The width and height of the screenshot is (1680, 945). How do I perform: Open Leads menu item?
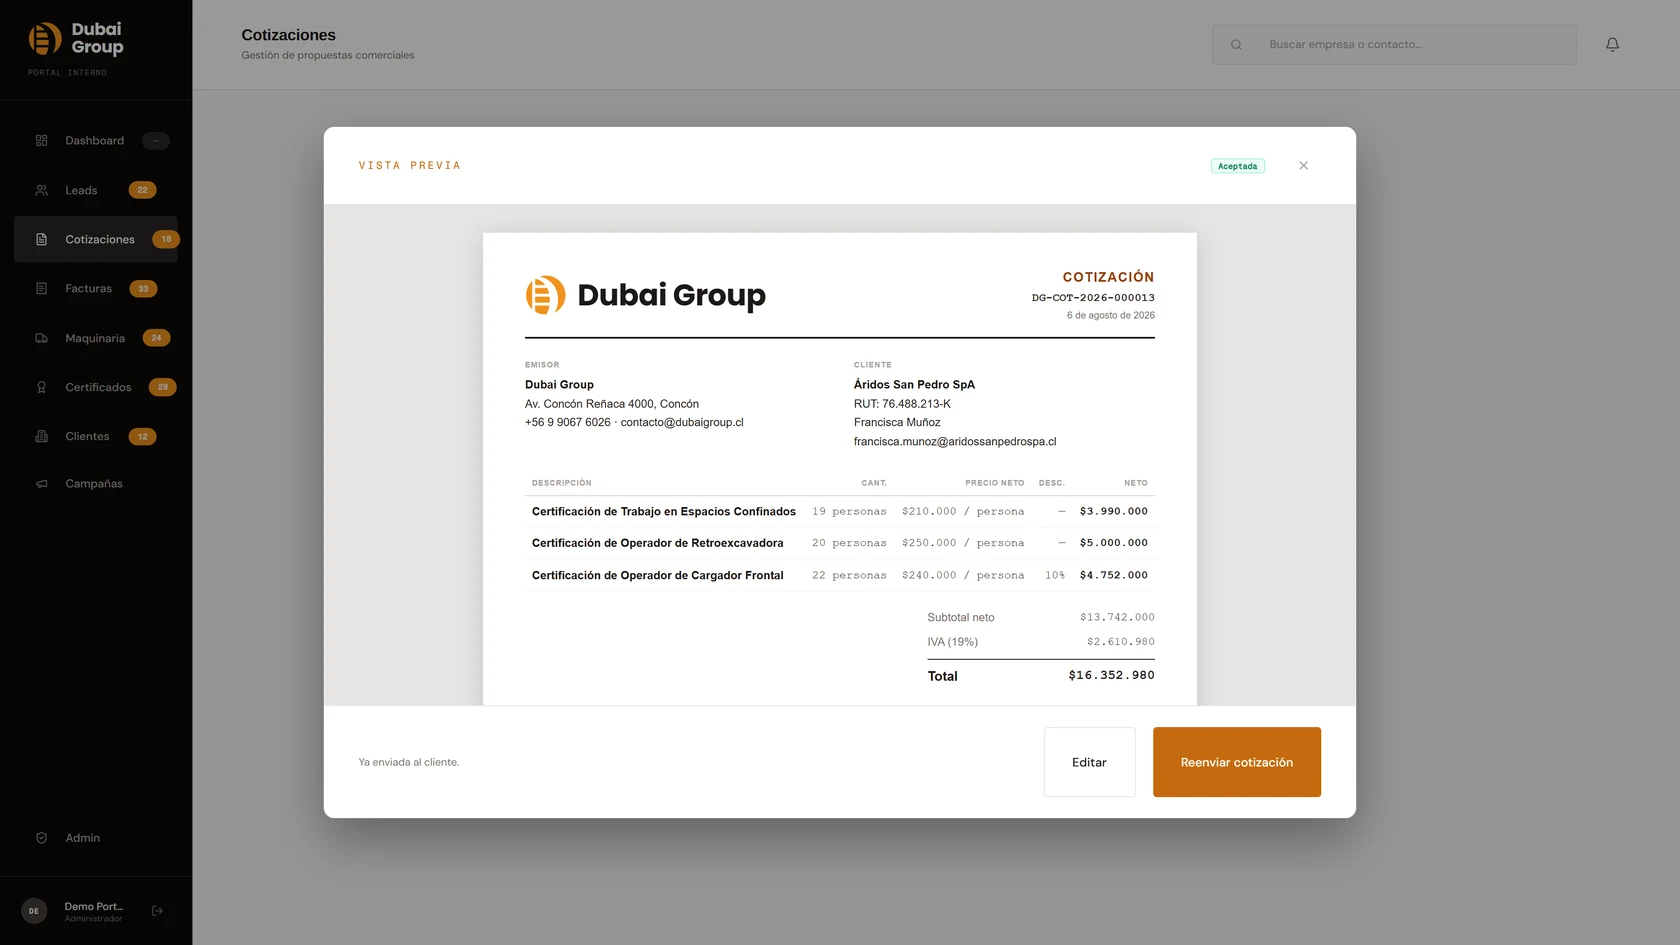[x=96, y=190]
